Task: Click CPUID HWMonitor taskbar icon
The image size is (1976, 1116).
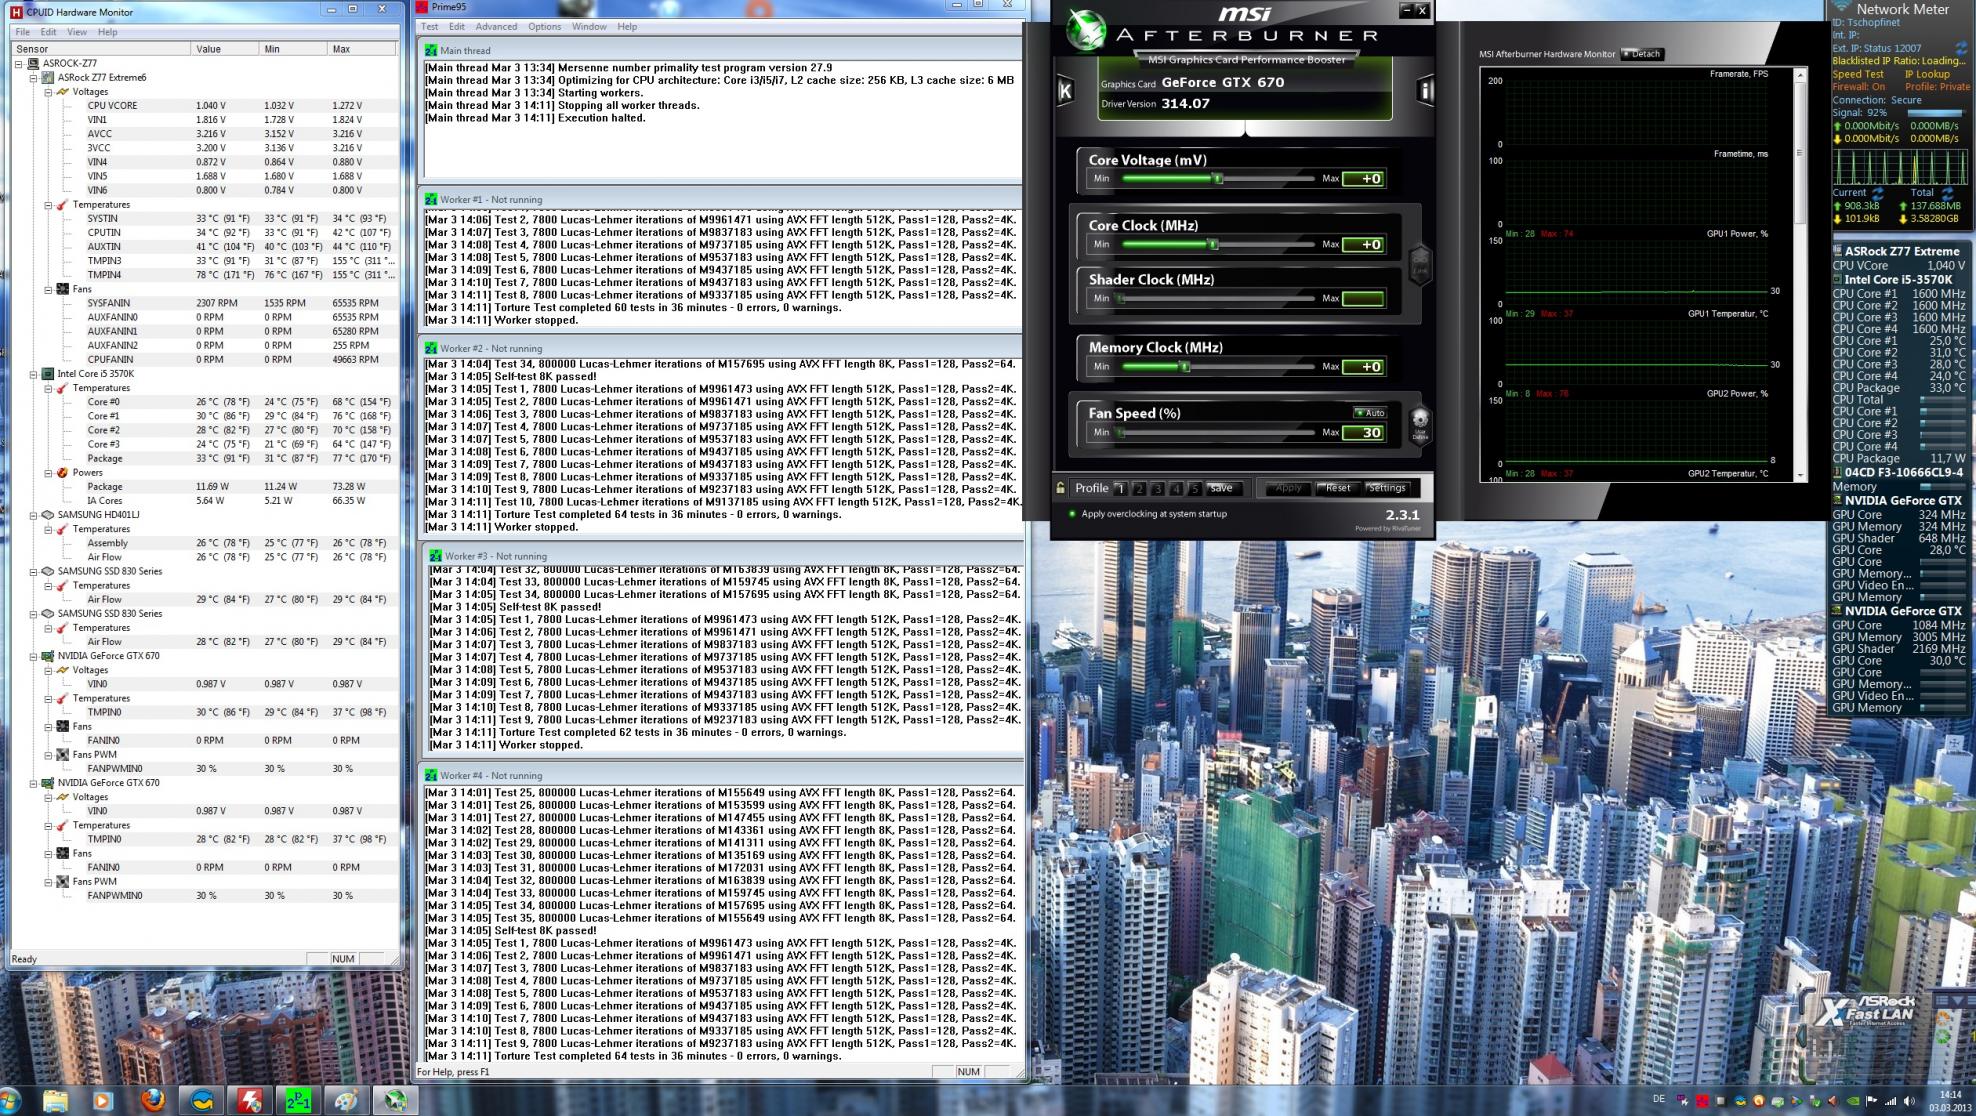Action: point(249,1100)
